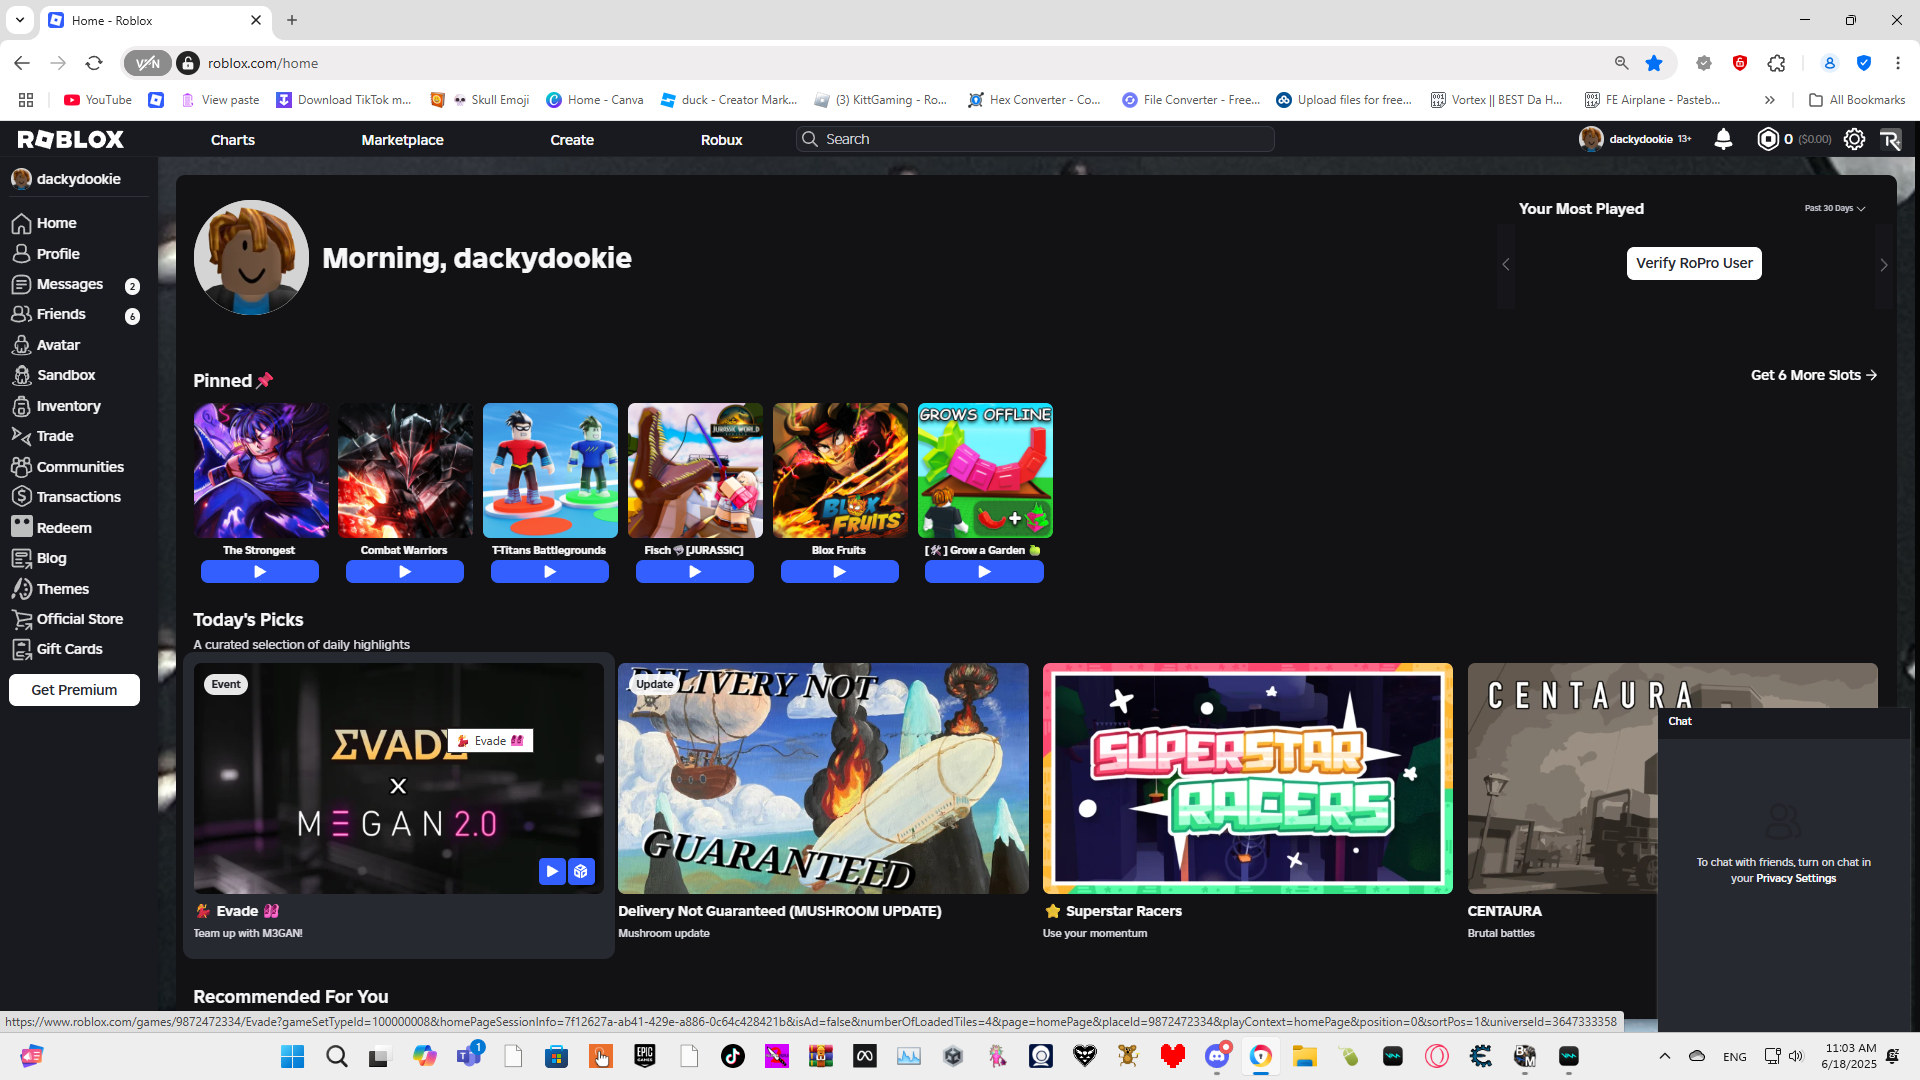Open Chrome extensions puzzle icon
Screen dimensions: 1920x1080
1776,63
